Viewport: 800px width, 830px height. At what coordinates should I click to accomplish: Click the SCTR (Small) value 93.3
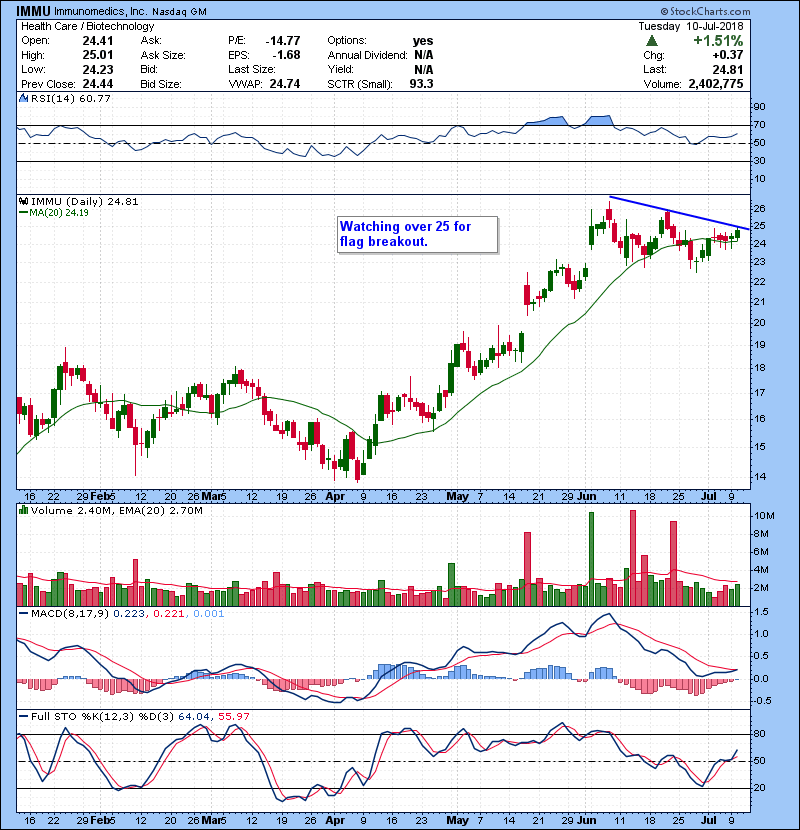coord(421,84)
